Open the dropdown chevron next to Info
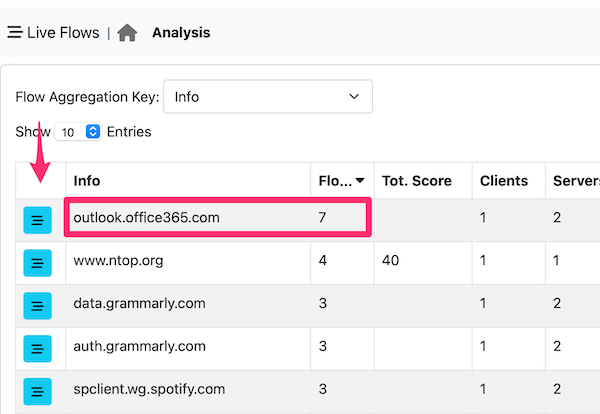Screen dimensions: 600x414 pos(354,96)
